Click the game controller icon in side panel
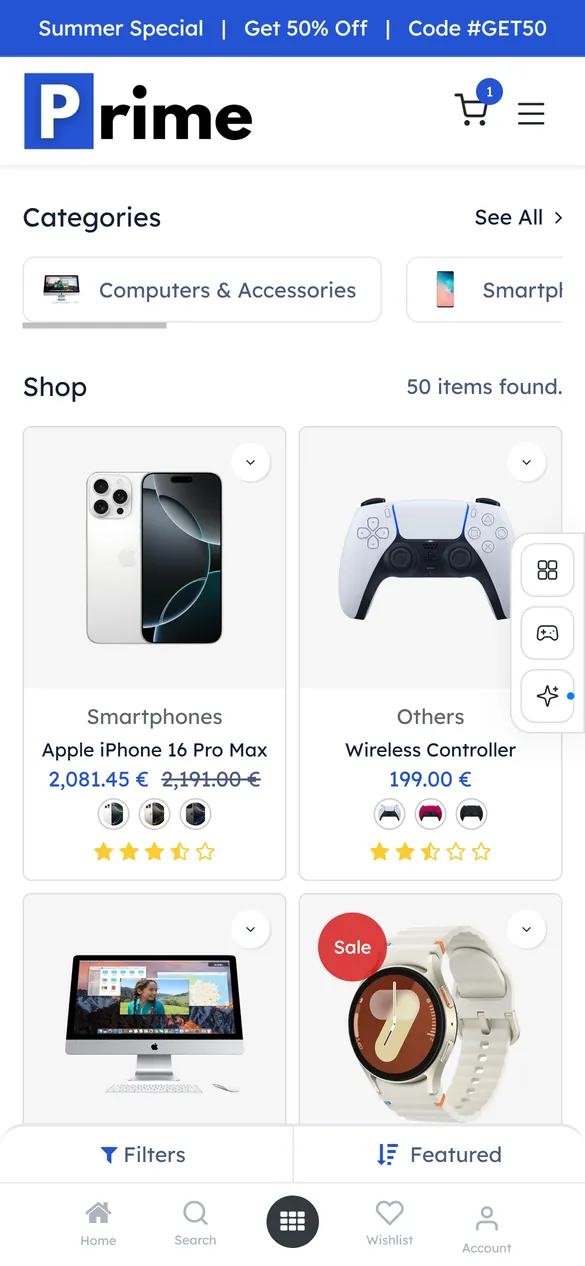 547,633
